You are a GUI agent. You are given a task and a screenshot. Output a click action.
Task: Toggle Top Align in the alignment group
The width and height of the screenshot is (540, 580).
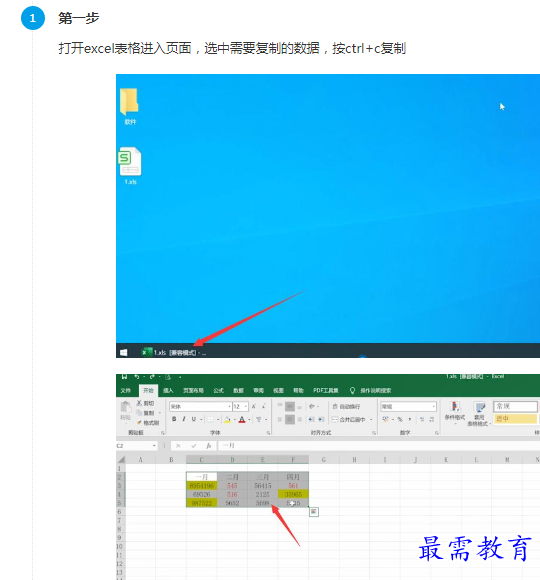280,406
